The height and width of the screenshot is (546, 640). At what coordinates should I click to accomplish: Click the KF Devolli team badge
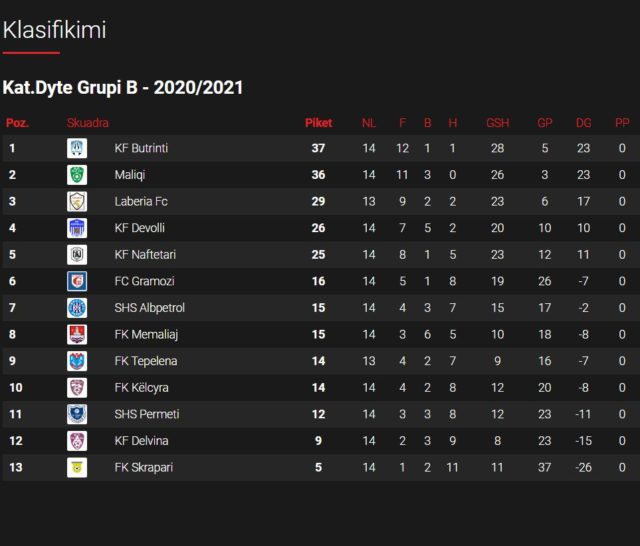77,228
